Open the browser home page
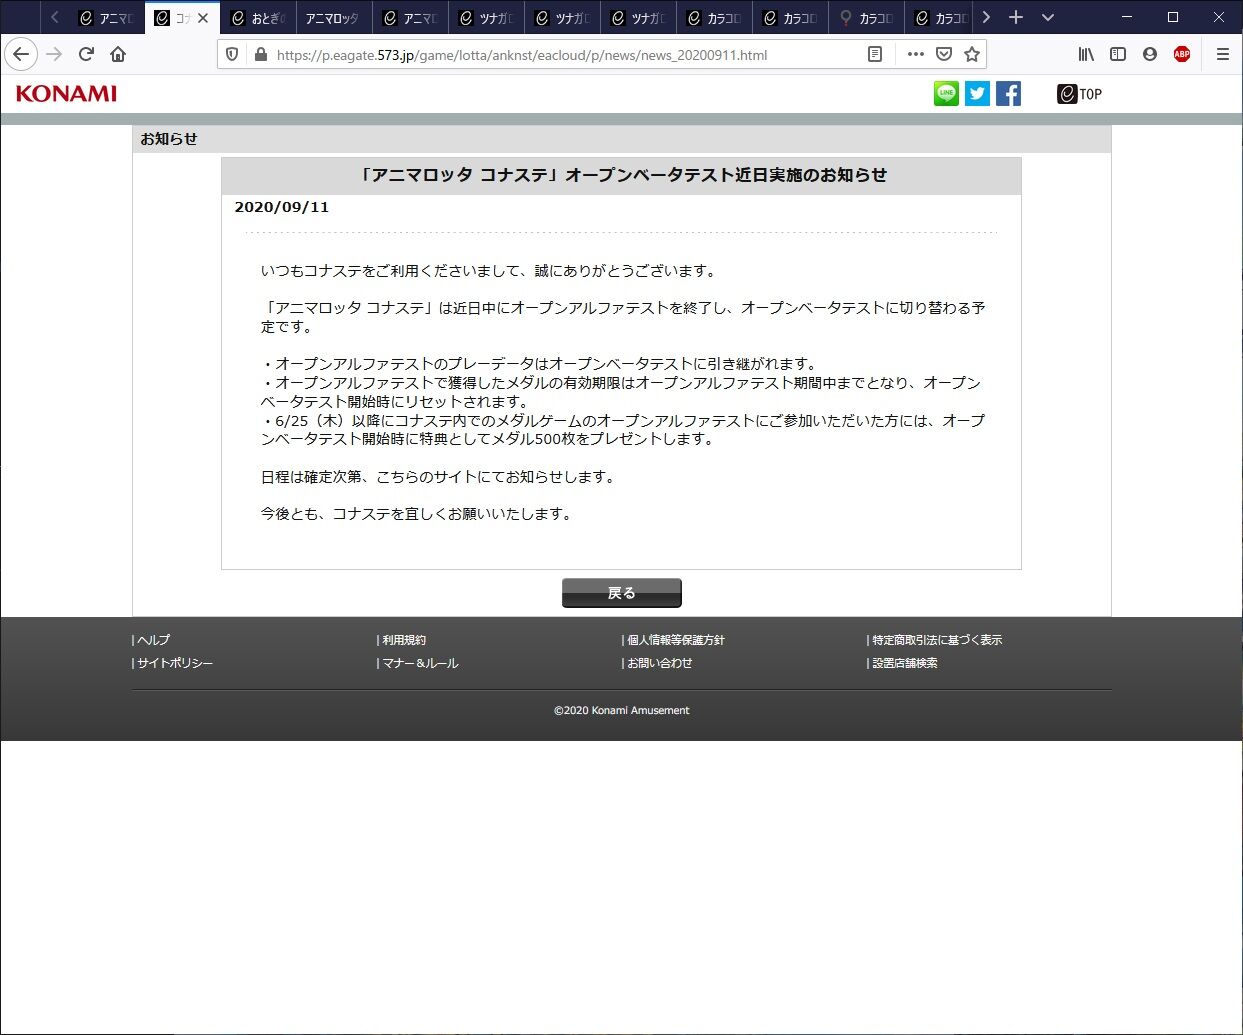Image resolution: width=1243 pixels, height=1035 pixels. tap(118, 54)
